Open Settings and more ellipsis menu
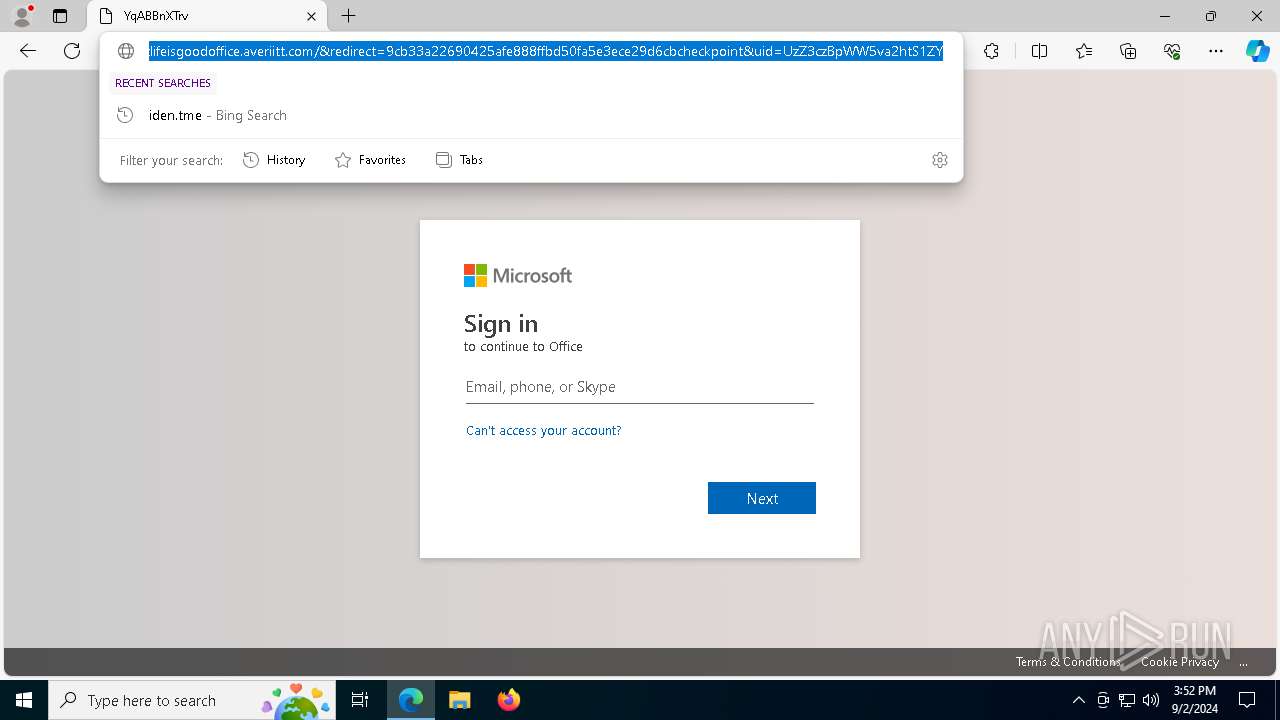This screenshot has width=1280, height=720. coord(1216,51)
